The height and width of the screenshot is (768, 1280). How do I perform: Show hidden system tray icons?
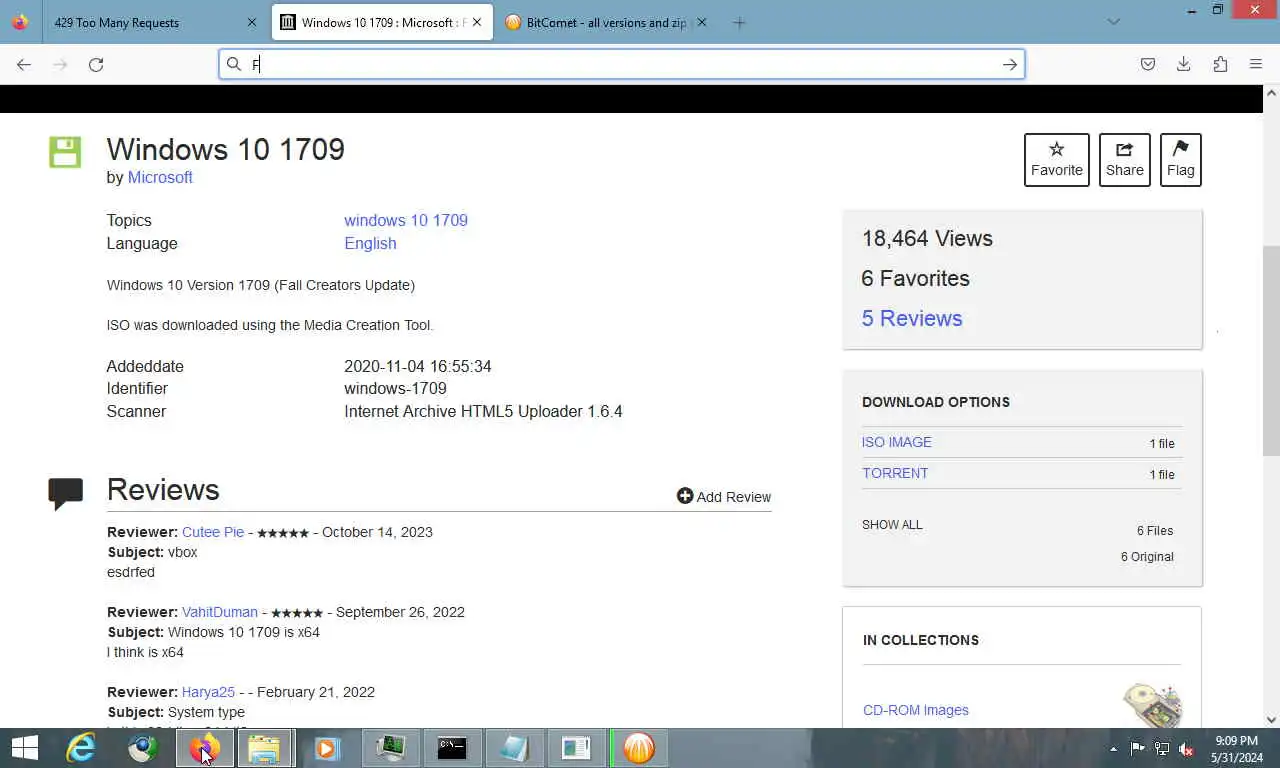coord(1114,749)
